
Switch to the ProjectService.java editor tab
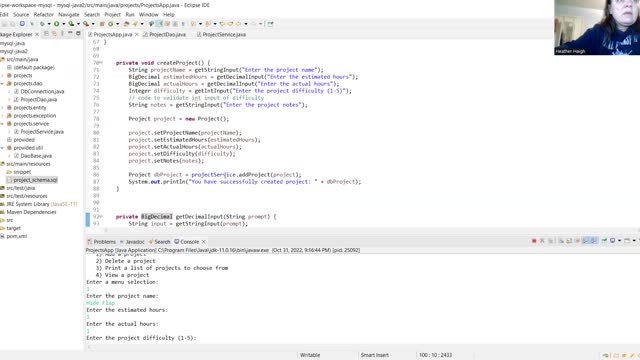[221, 35]
